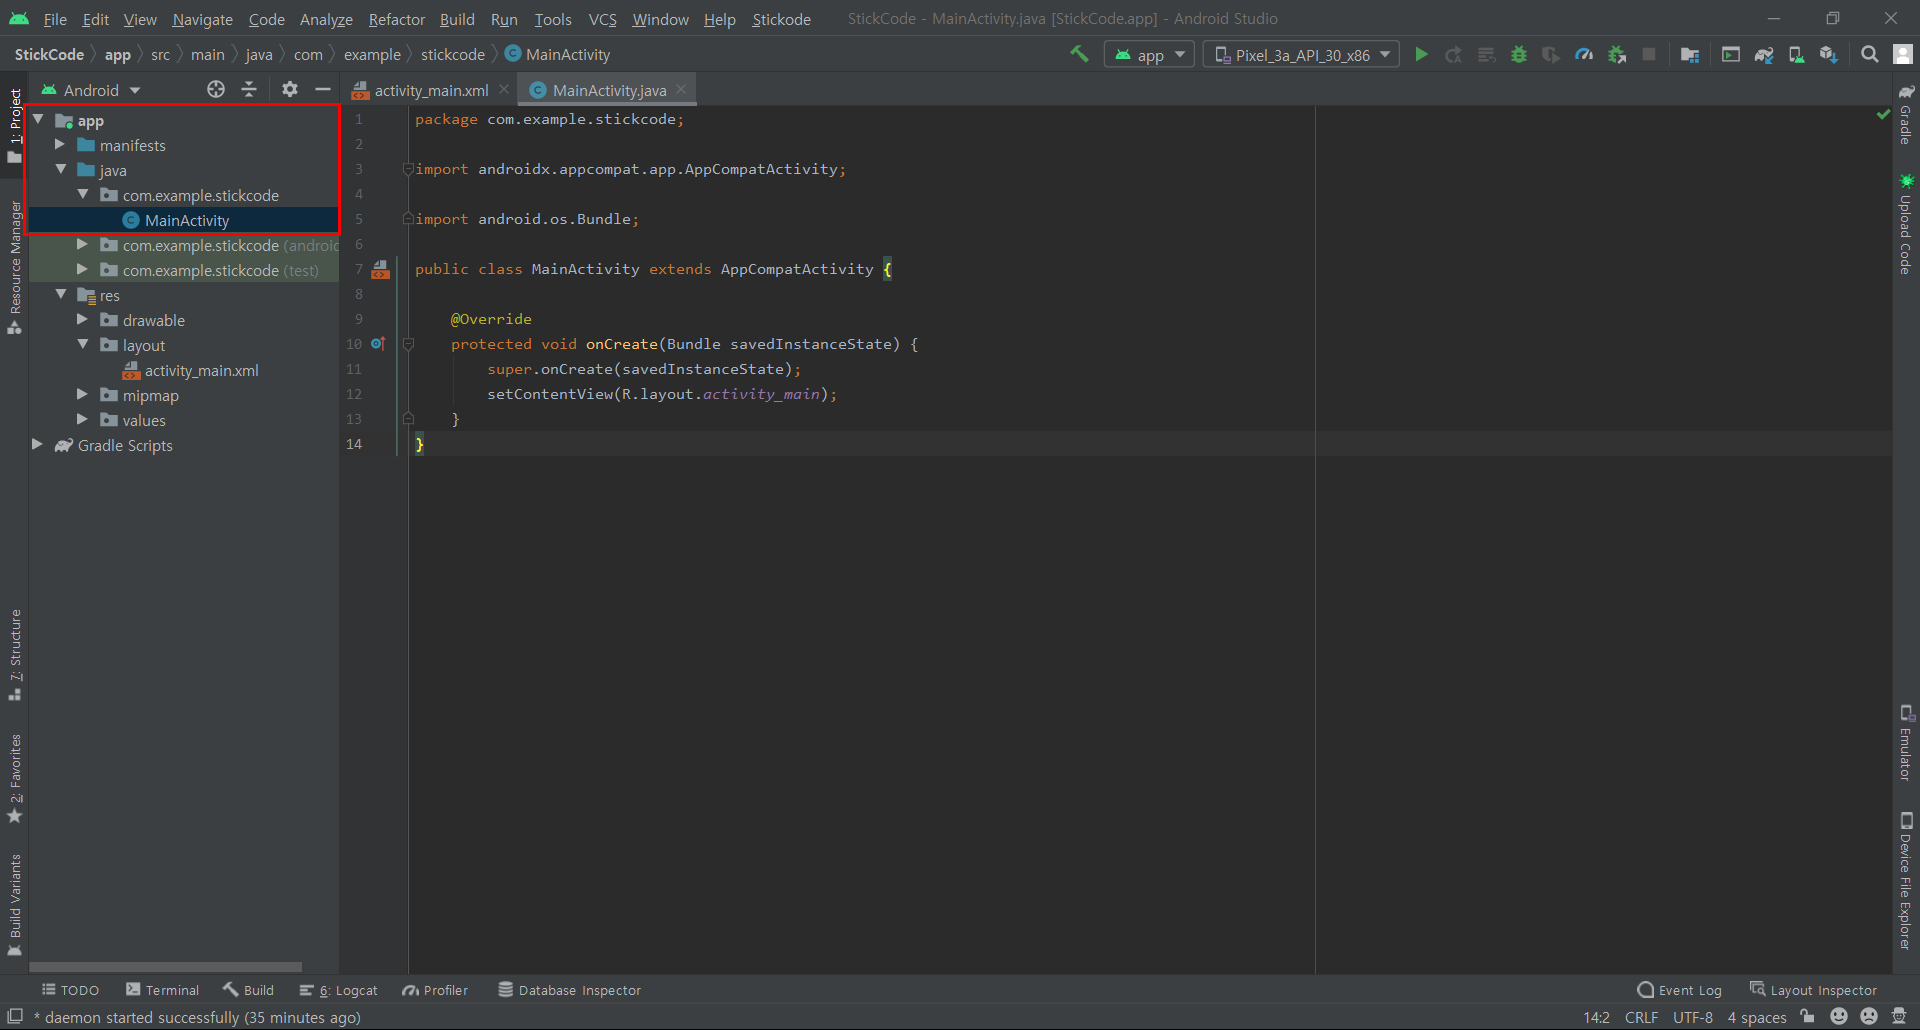Show the Build Variants tool window
The height and width of the screenshot is (1030, 1920).
(15, 904)
